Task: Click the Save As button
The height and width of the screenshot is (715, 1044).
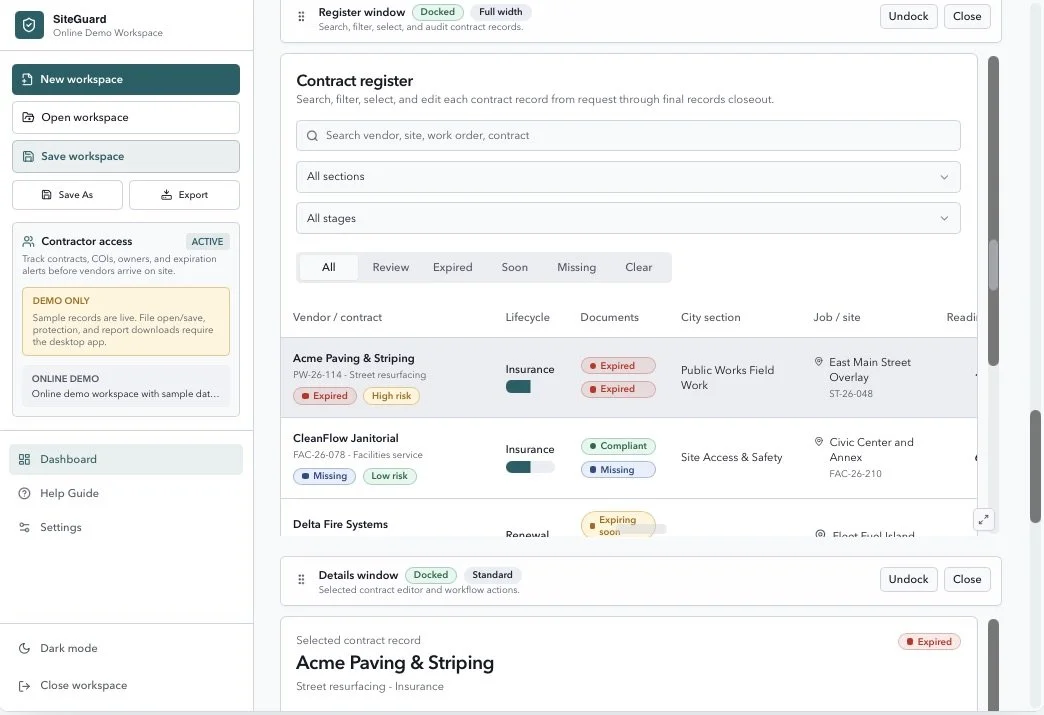Action: pos(67,195)
